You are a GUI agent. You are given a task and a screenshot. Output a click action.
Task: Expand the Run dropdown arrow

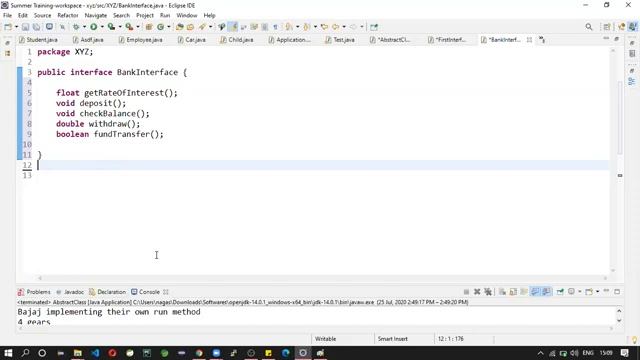102,27
